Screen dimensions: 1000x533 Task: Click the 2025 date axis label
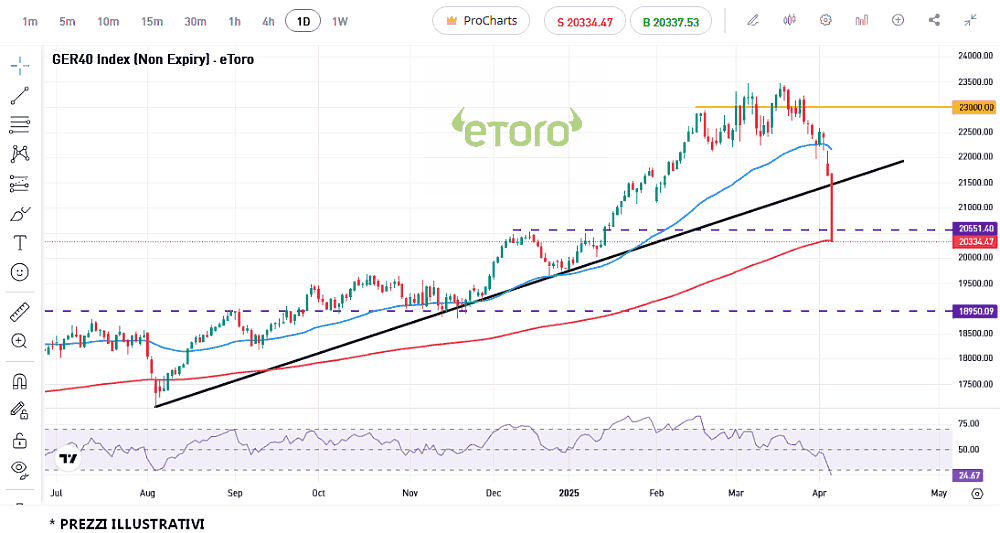(569, 493)
